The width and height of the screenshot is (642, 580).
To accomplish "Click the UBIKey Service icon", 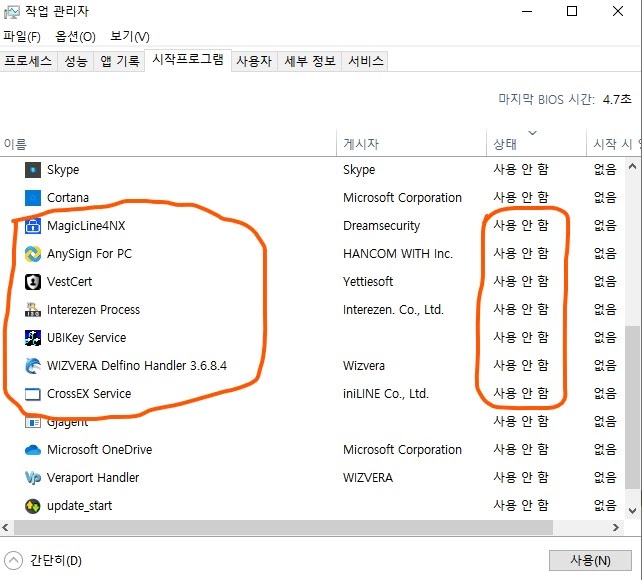I will pyautogui.click(x=33, y=338).
